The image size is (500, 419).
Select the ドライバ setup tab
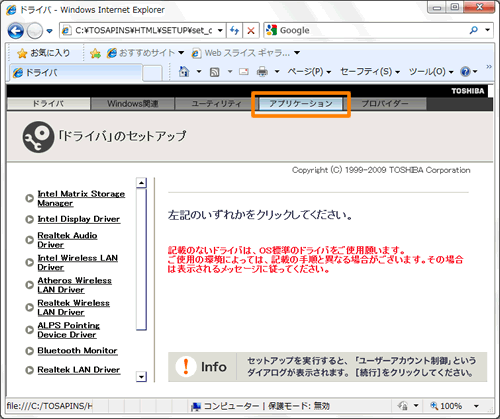tap(48, 104)
